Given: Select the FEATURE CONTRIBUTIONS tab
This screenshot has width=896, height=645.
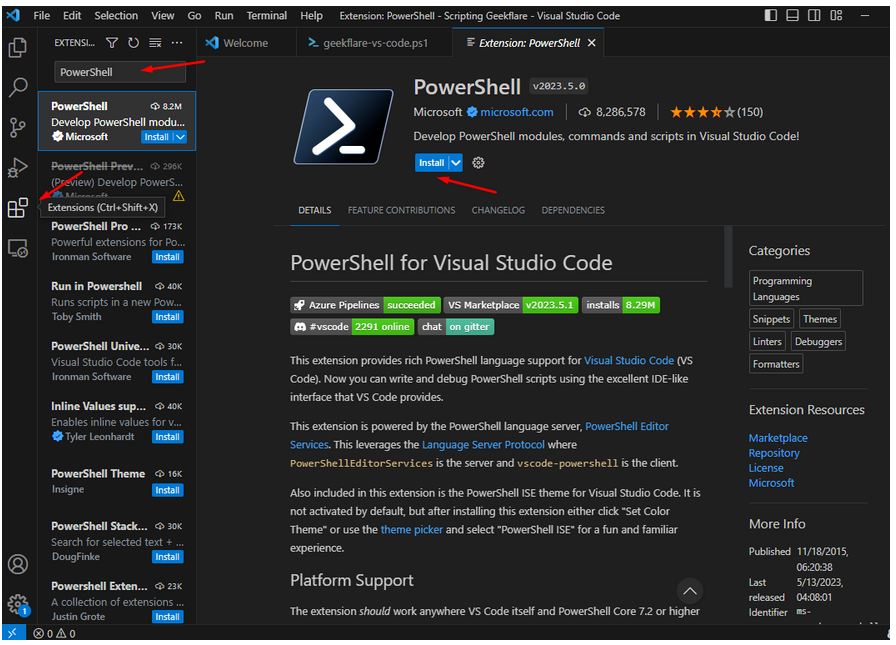Looking at the screenshot, I should pyautogui.click(x=402, y=210).
